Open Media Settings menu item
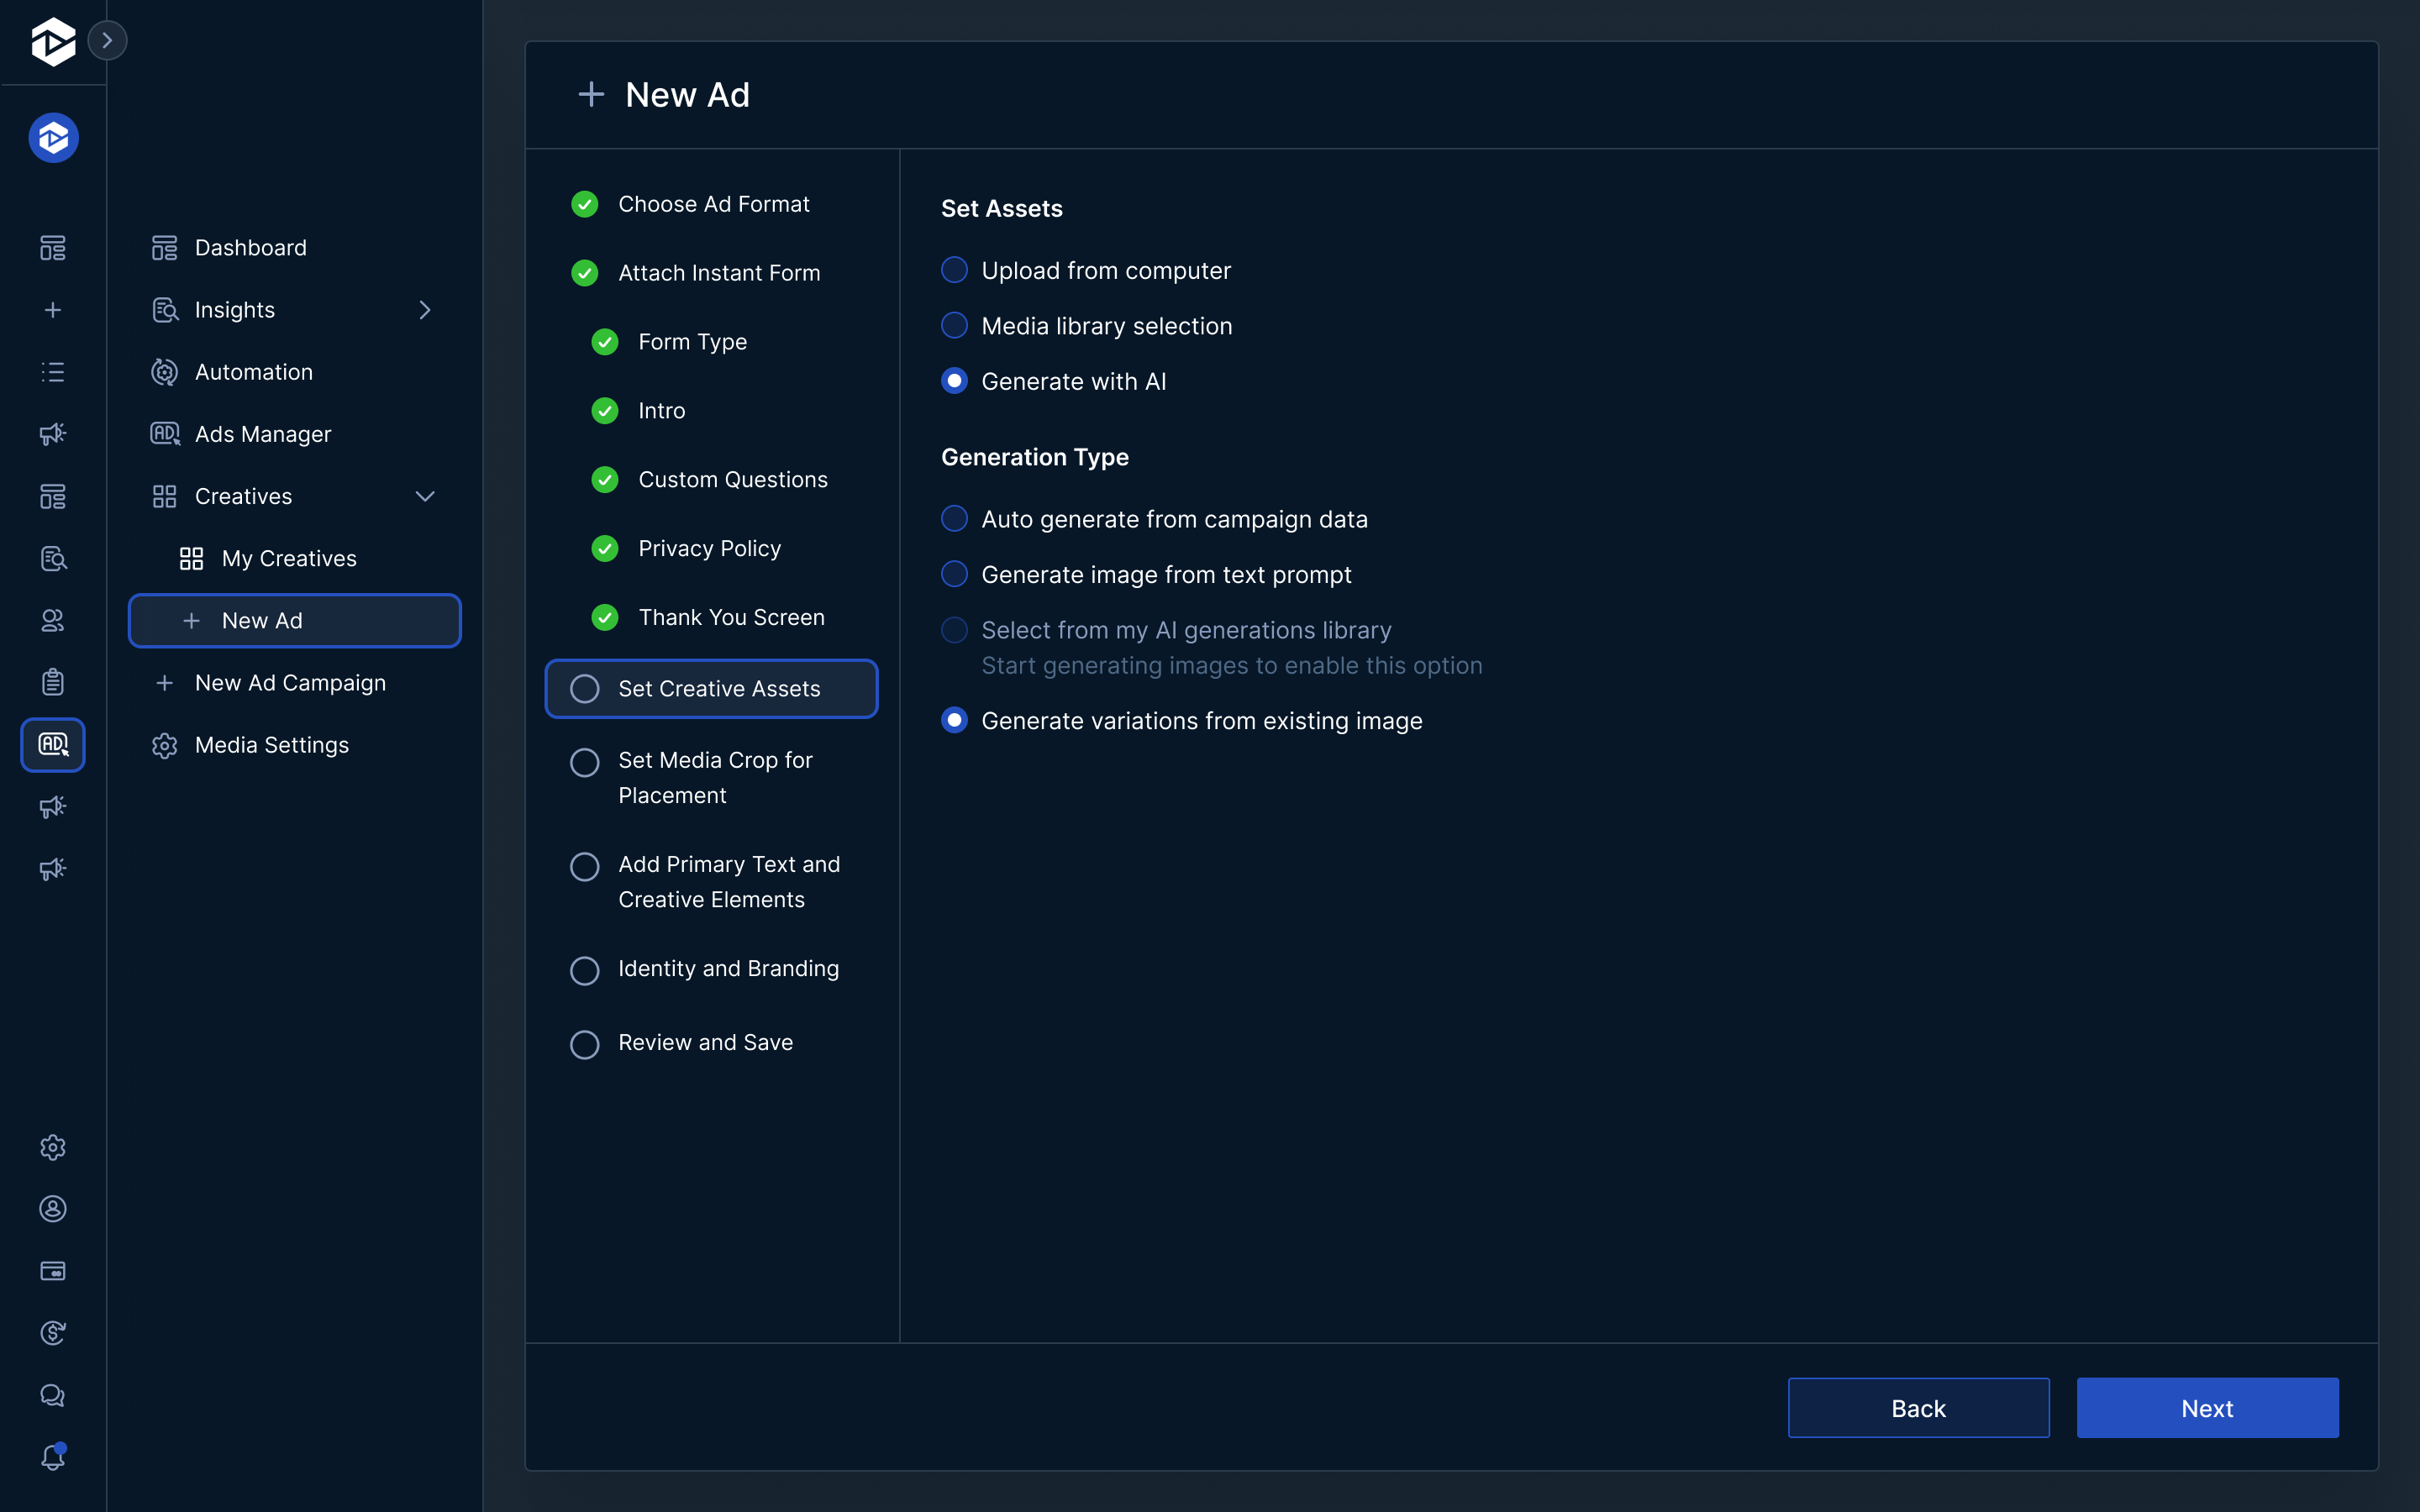Viewport: 2420px width, 1512px height. pos(271,745)
